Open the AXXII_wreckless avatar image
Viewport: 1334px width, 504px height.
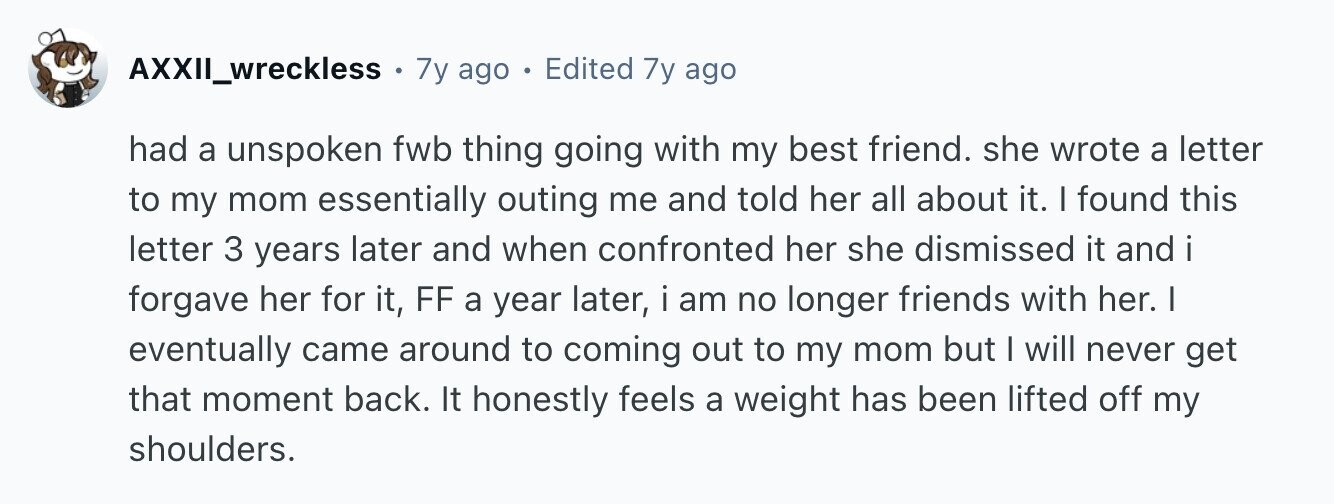click(x=68, y=69)
